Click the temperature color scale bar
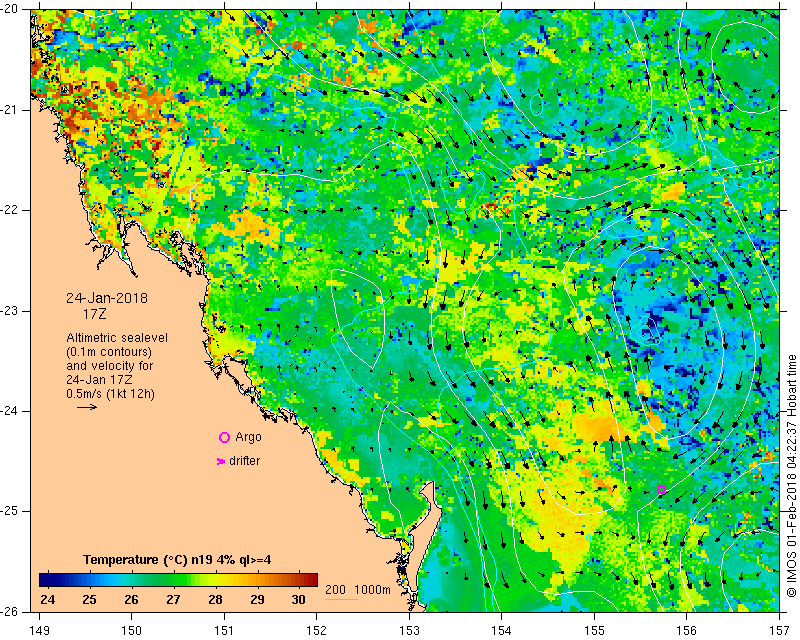 (x=178, y=579)
